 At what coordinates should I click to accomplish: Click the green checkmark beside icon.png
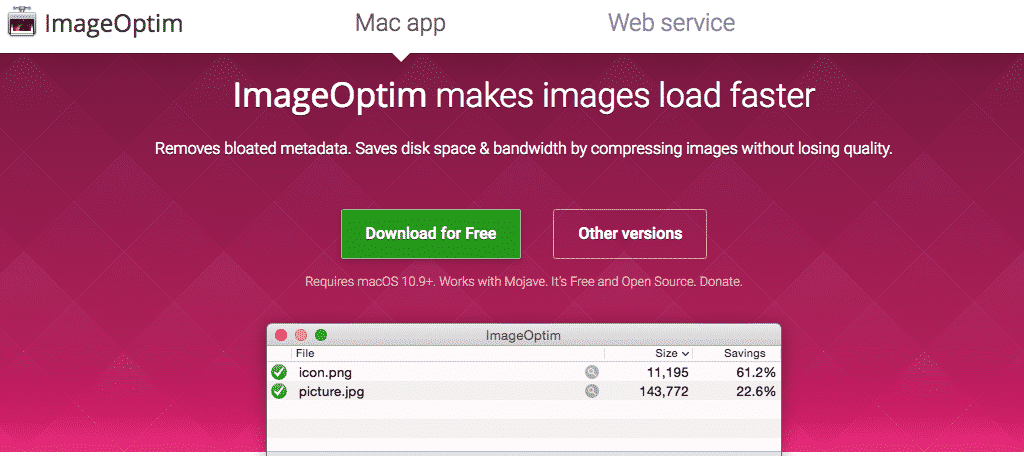pyautogui.click(x=279, y=372)
